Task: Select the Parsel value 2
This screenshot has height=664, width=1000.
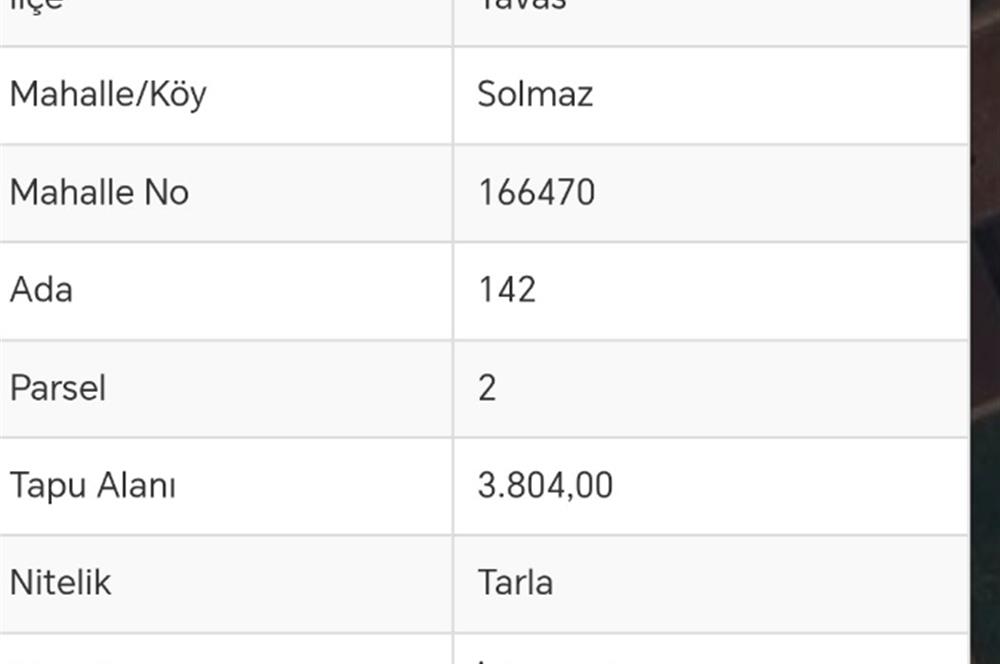Action: pos(487,388)
